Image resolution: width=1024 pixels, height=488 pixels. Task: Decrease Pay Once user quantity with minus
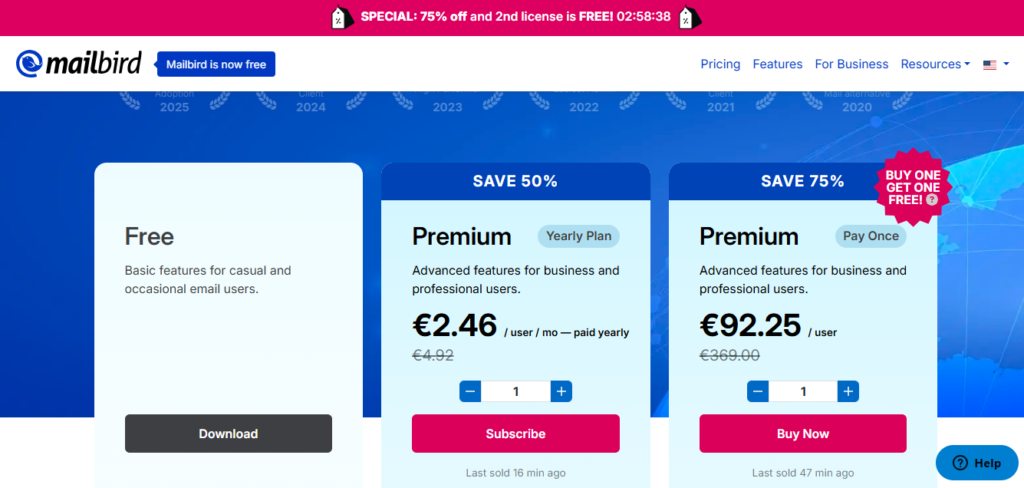tap(758, 391)
